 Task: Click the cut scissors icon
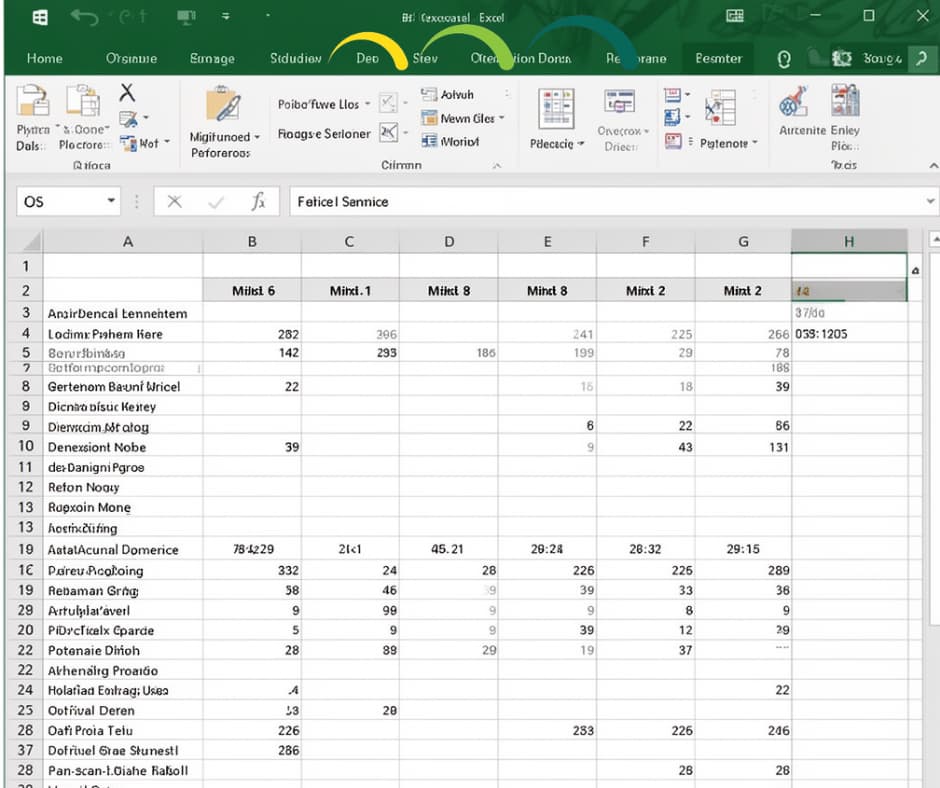pos(127,92)
